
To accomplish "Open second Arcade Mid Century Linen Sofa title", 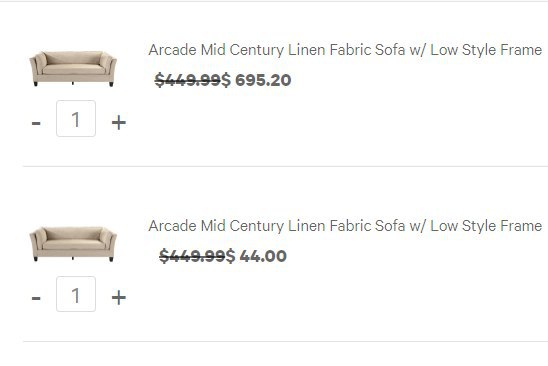I will point(345,225).
